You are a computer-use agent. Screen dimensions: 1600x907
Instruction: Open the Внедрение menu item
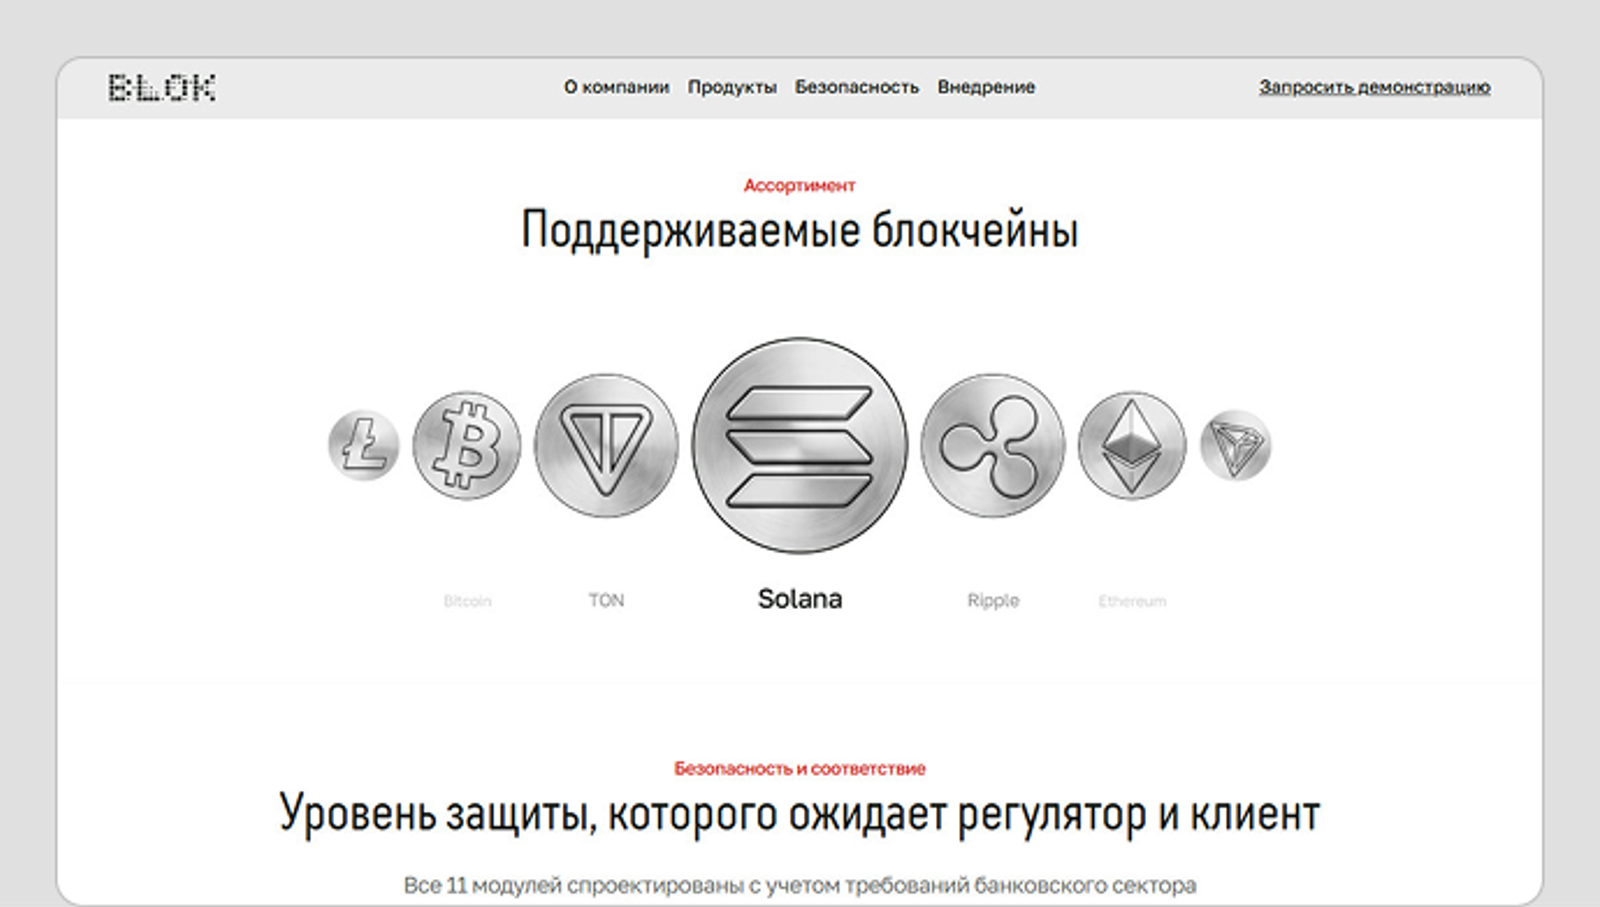pyautogui.click(x=986, y=87)
